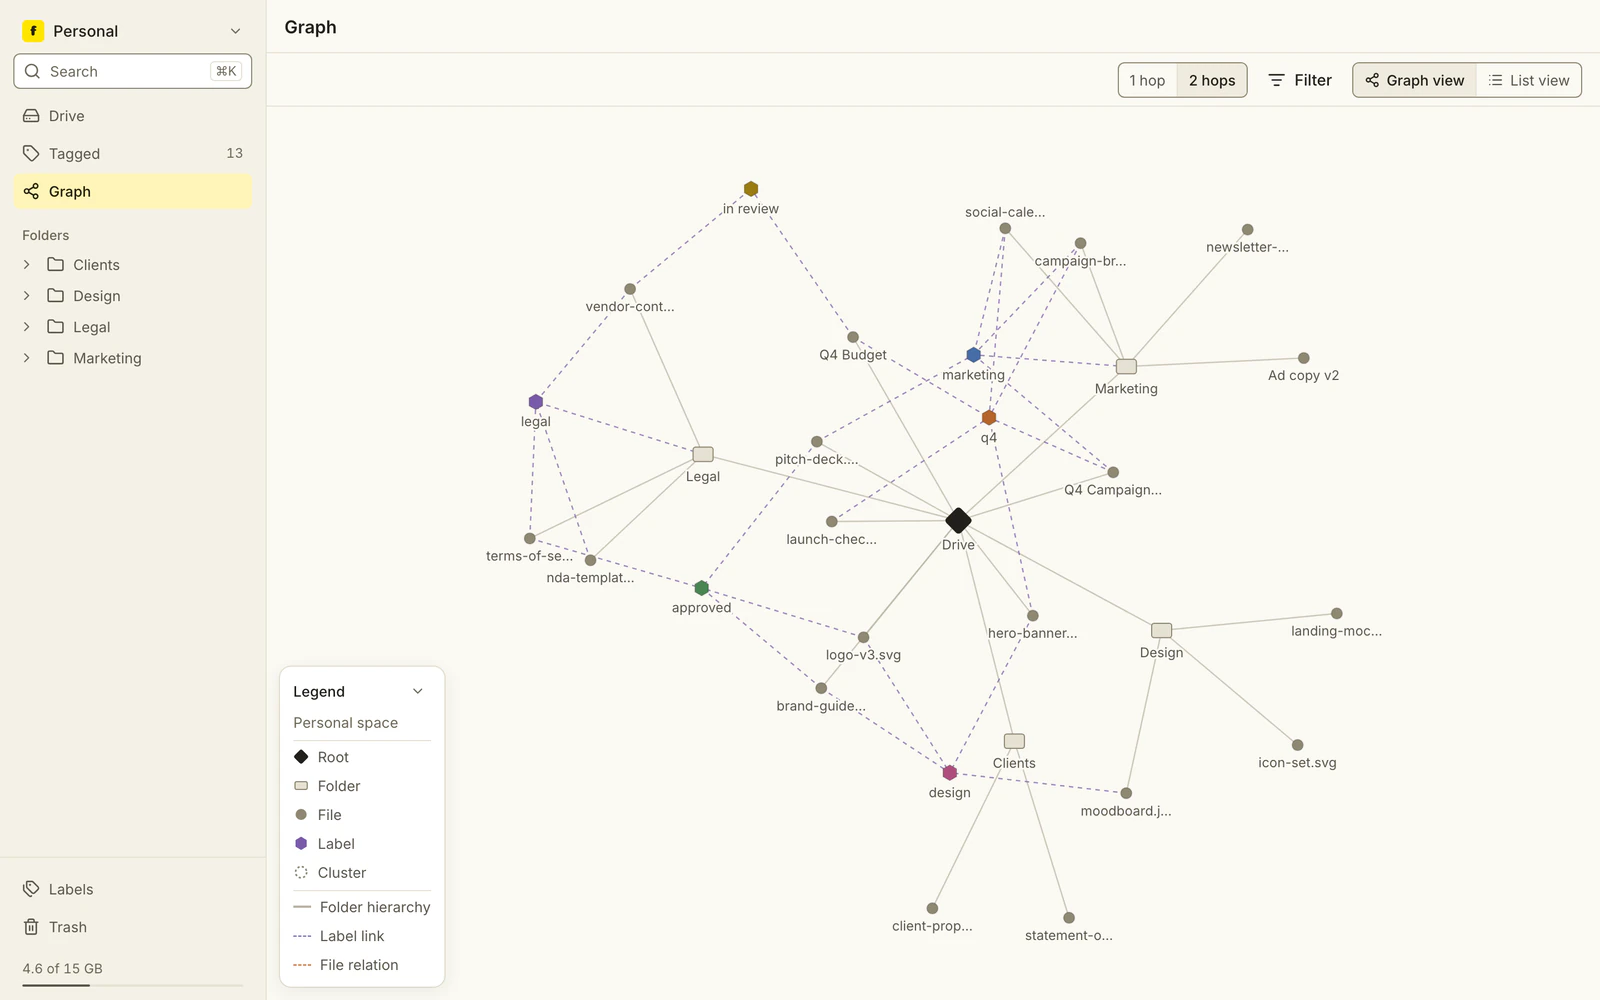Select the purple legal label node

click(536, 402)
